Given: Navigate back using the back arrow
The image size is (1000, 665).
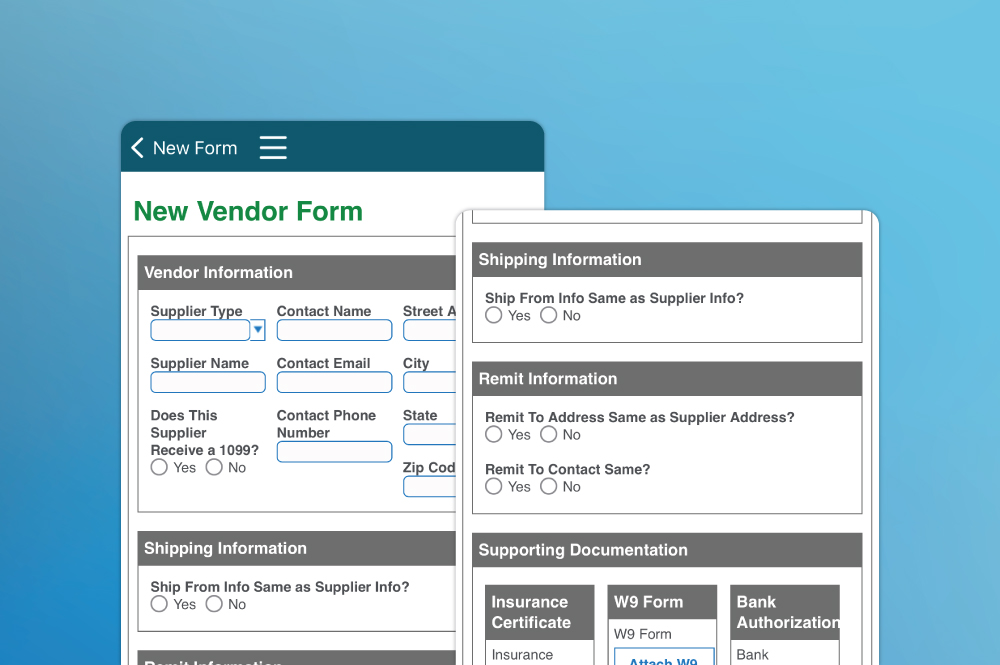Looking at the screenshot, I should click(x=137, y=147).
